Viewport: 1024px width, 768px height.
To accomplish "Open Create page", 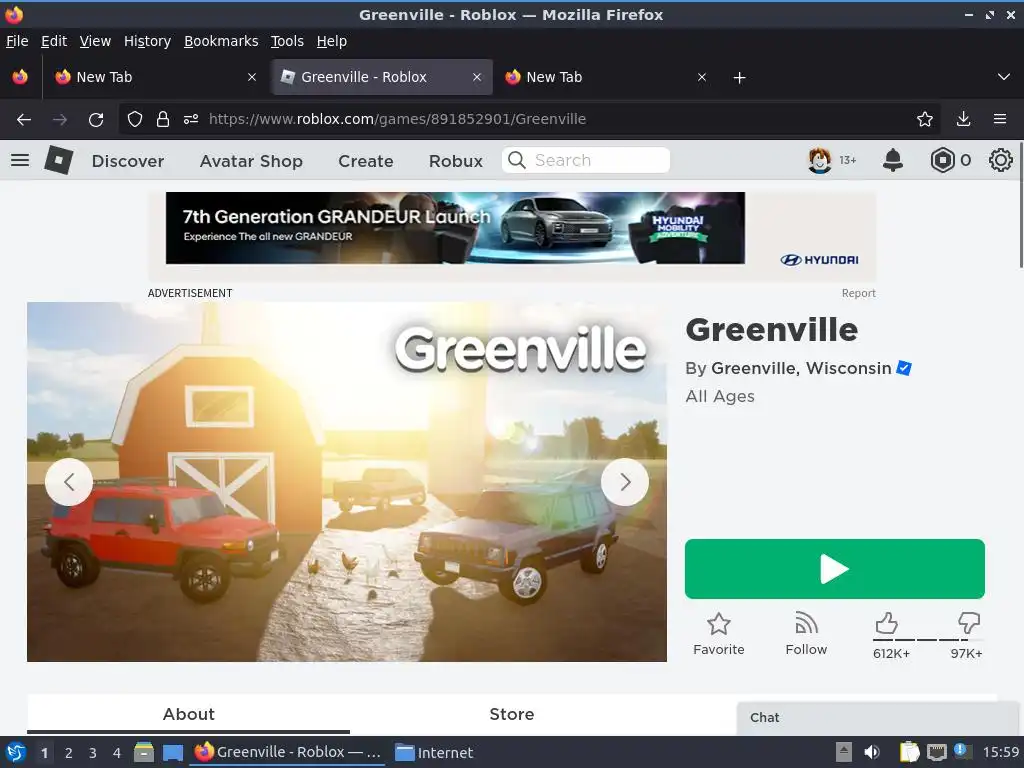I will pyautogui.click(x=366, y=161).
